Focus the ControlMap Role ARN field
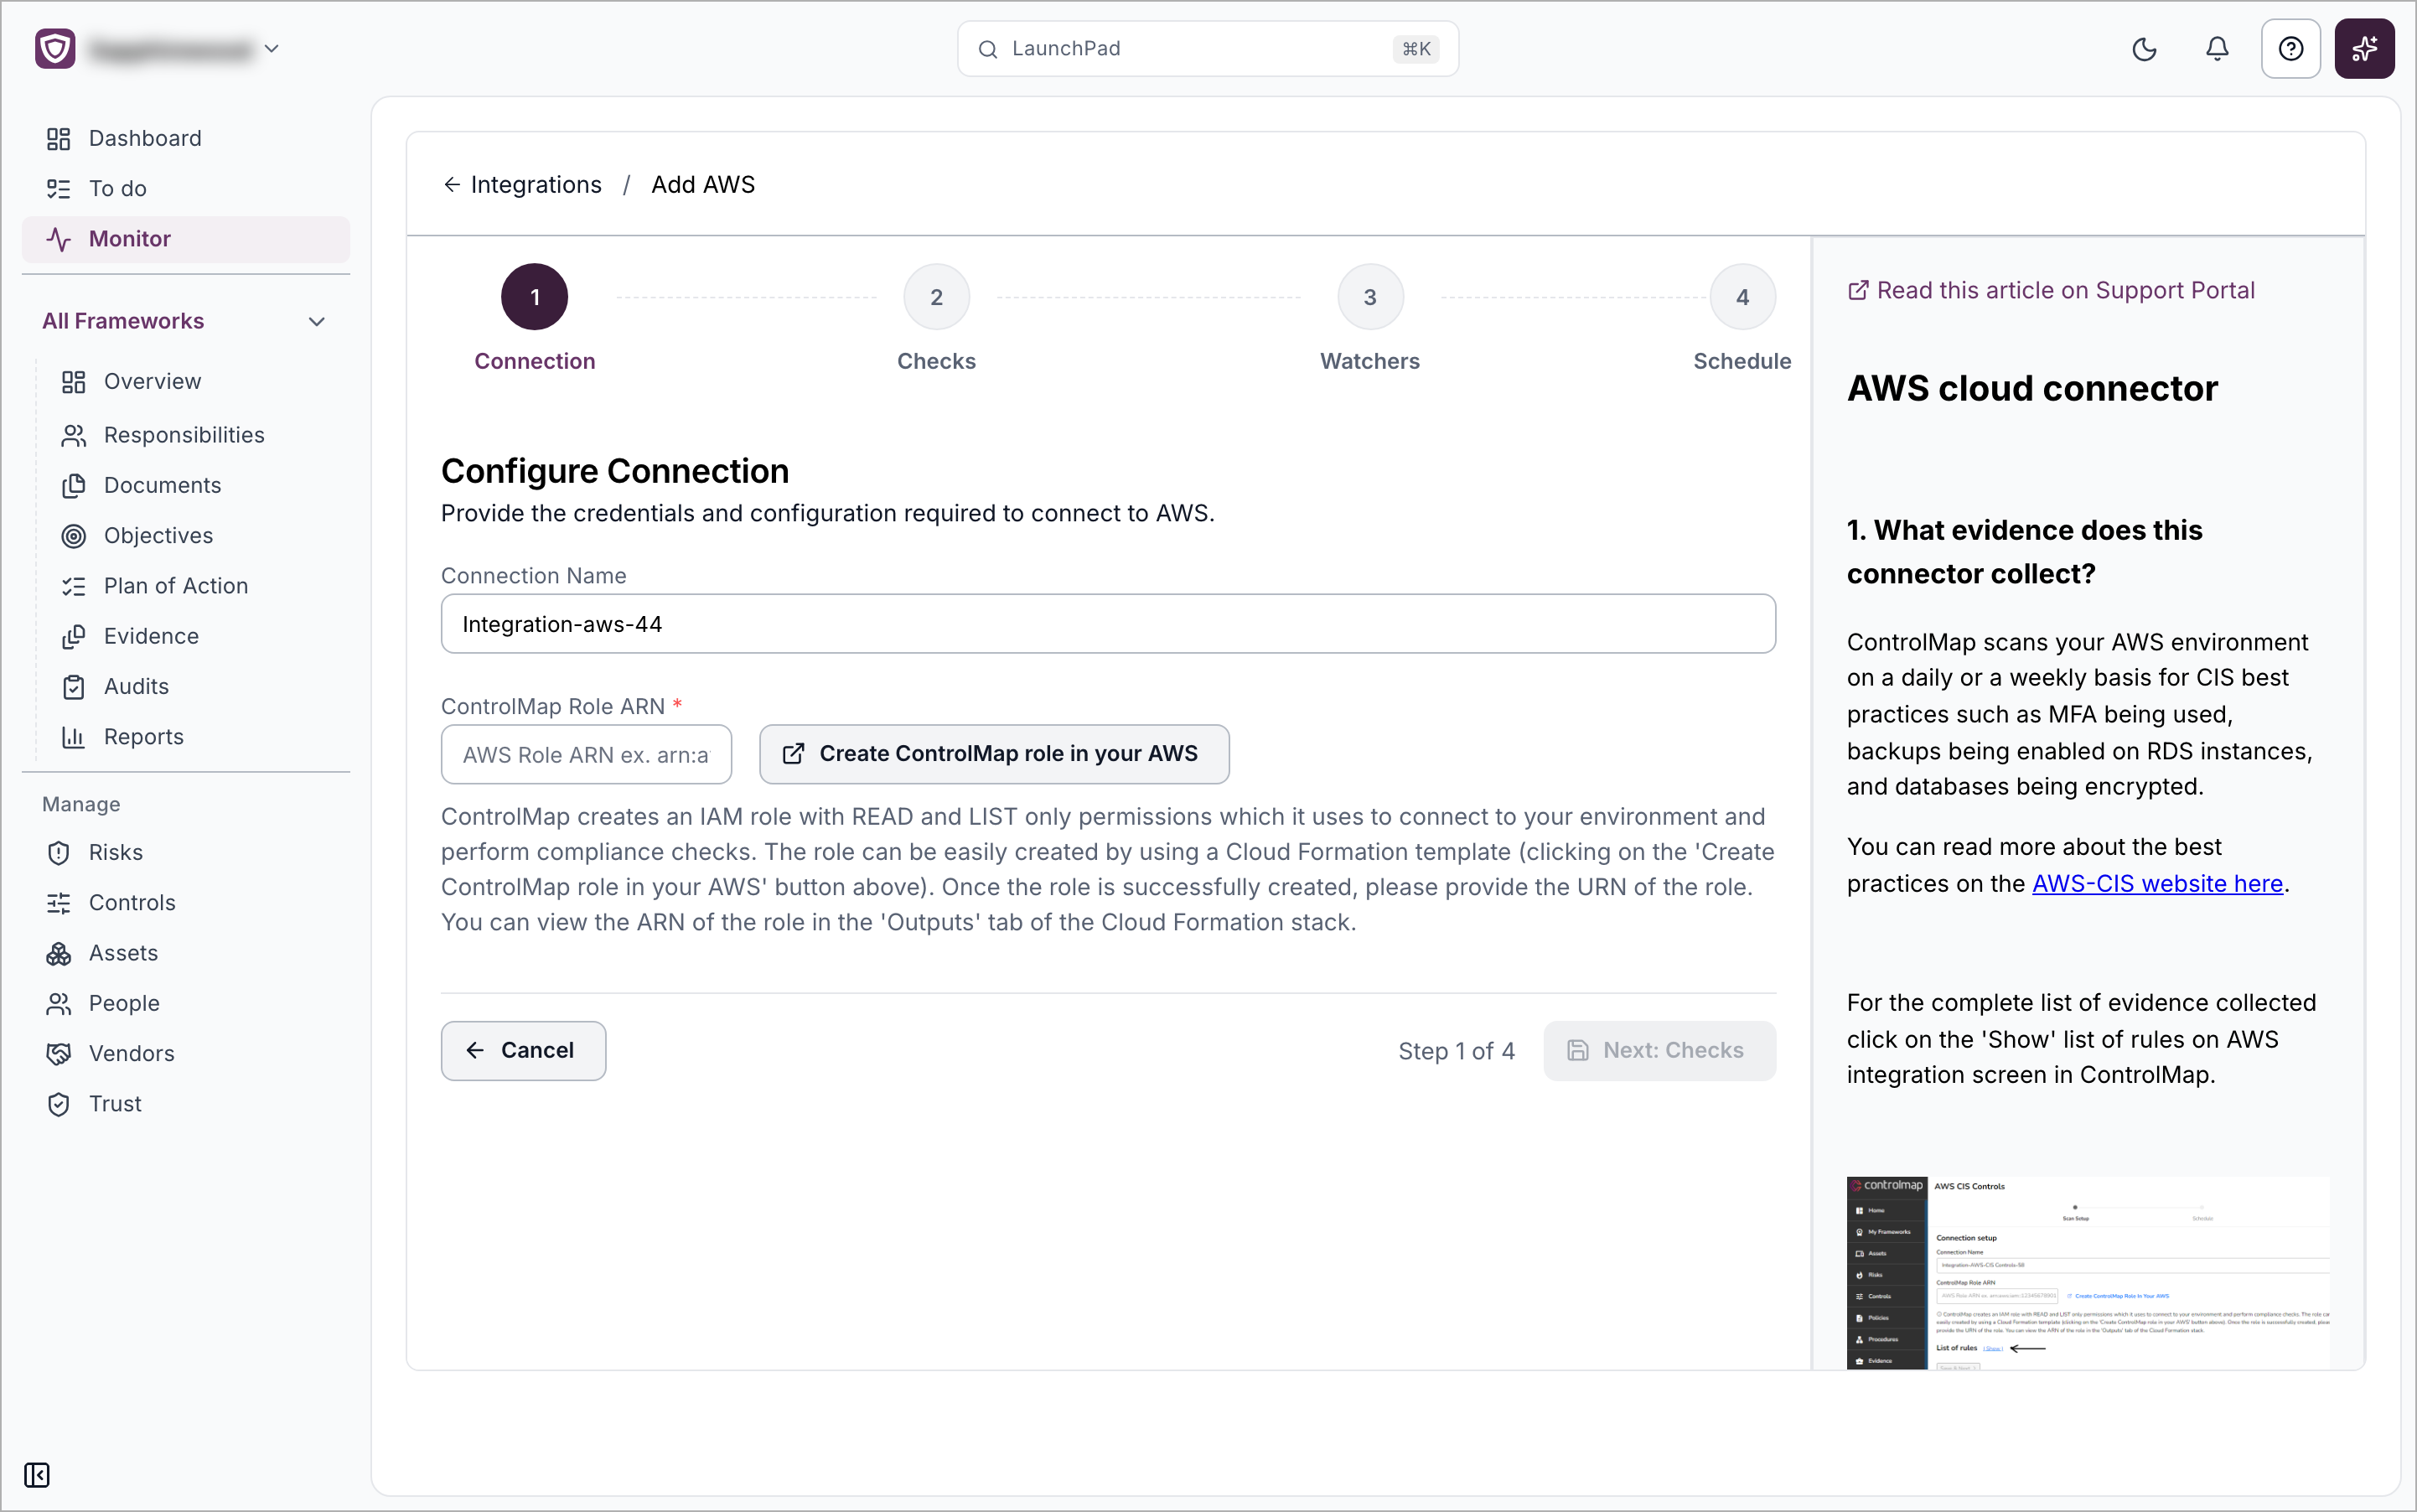The height and width of the screenshot is (1512, 2417). 586,755
